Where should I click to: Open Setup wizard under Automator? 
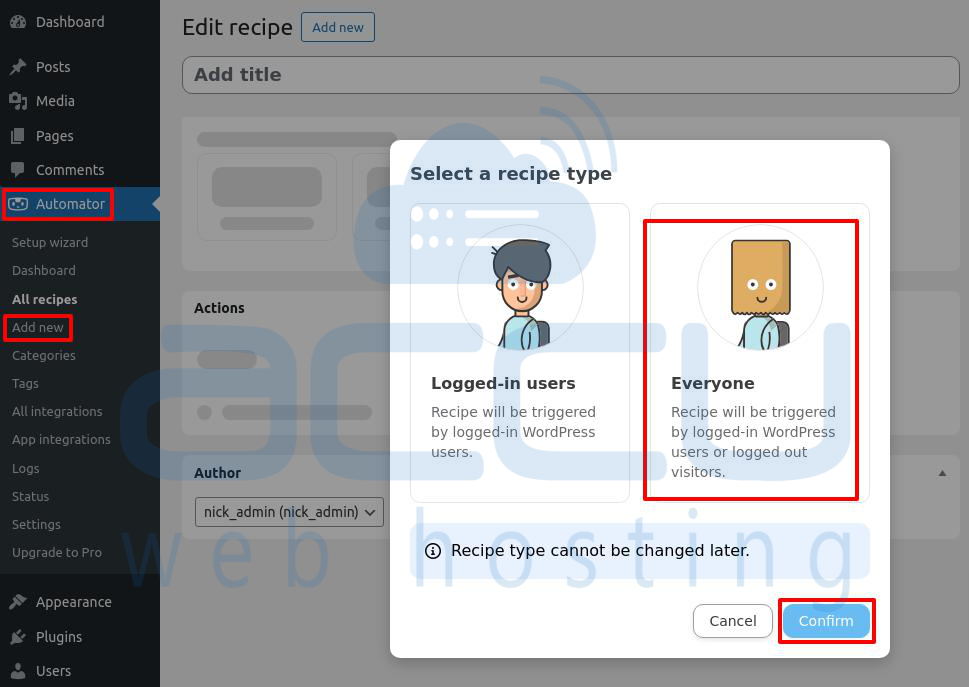pyautogui.click(x=50, y=242)
